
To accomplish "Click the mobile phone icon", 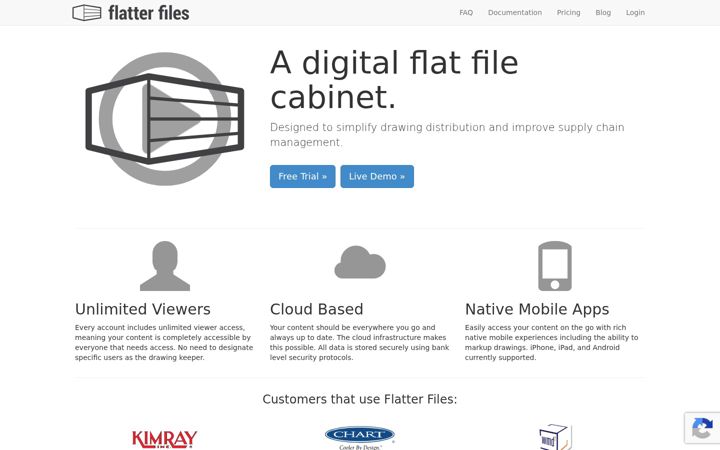I will pos(555,266).
